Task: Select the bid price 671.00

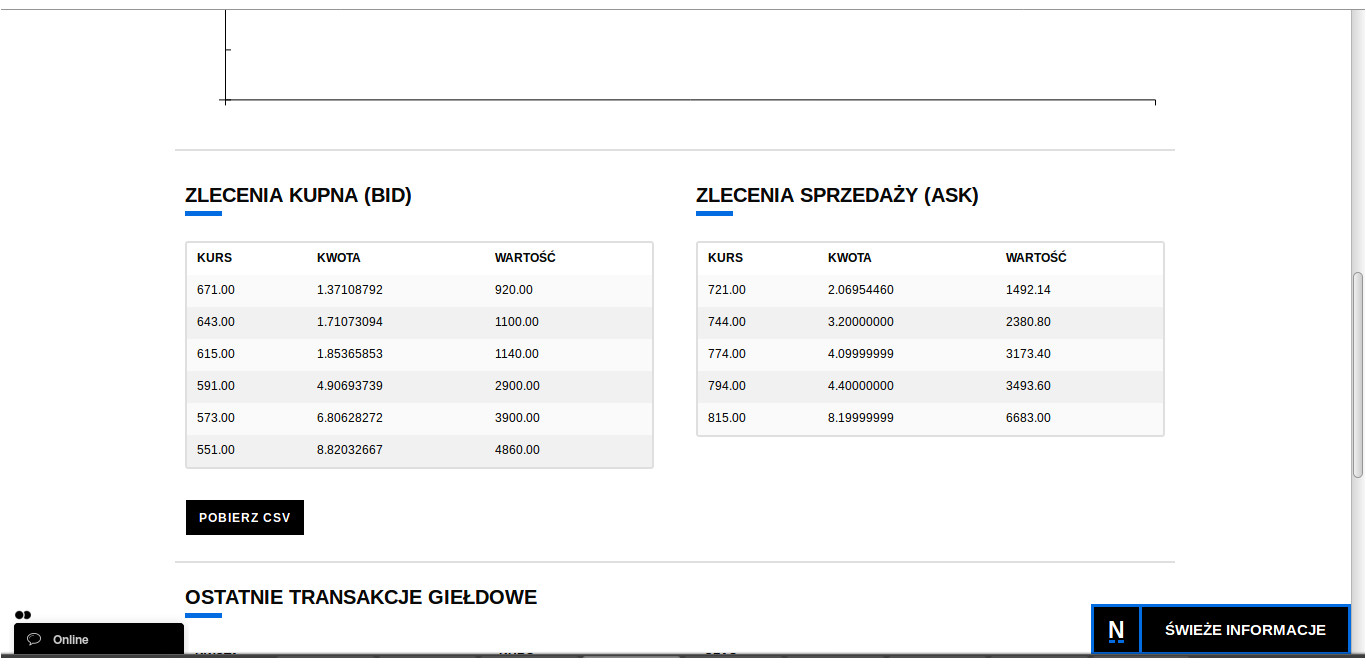Action: click(216, 290)
